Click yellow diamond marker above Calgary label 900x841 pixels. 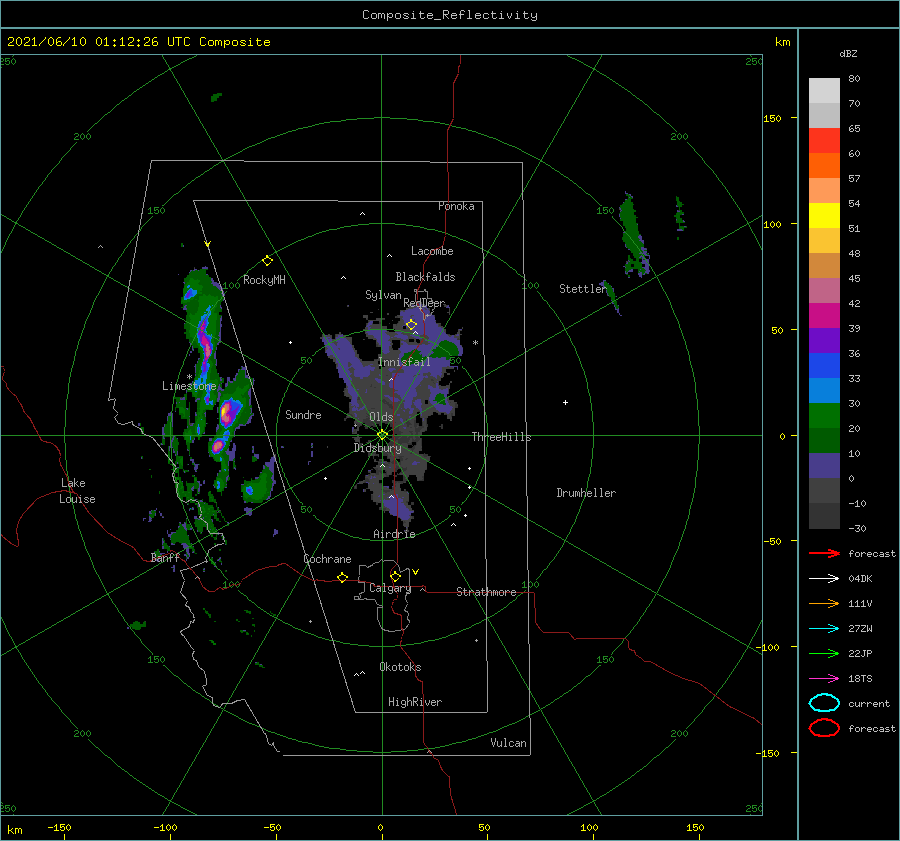[395, 576]
